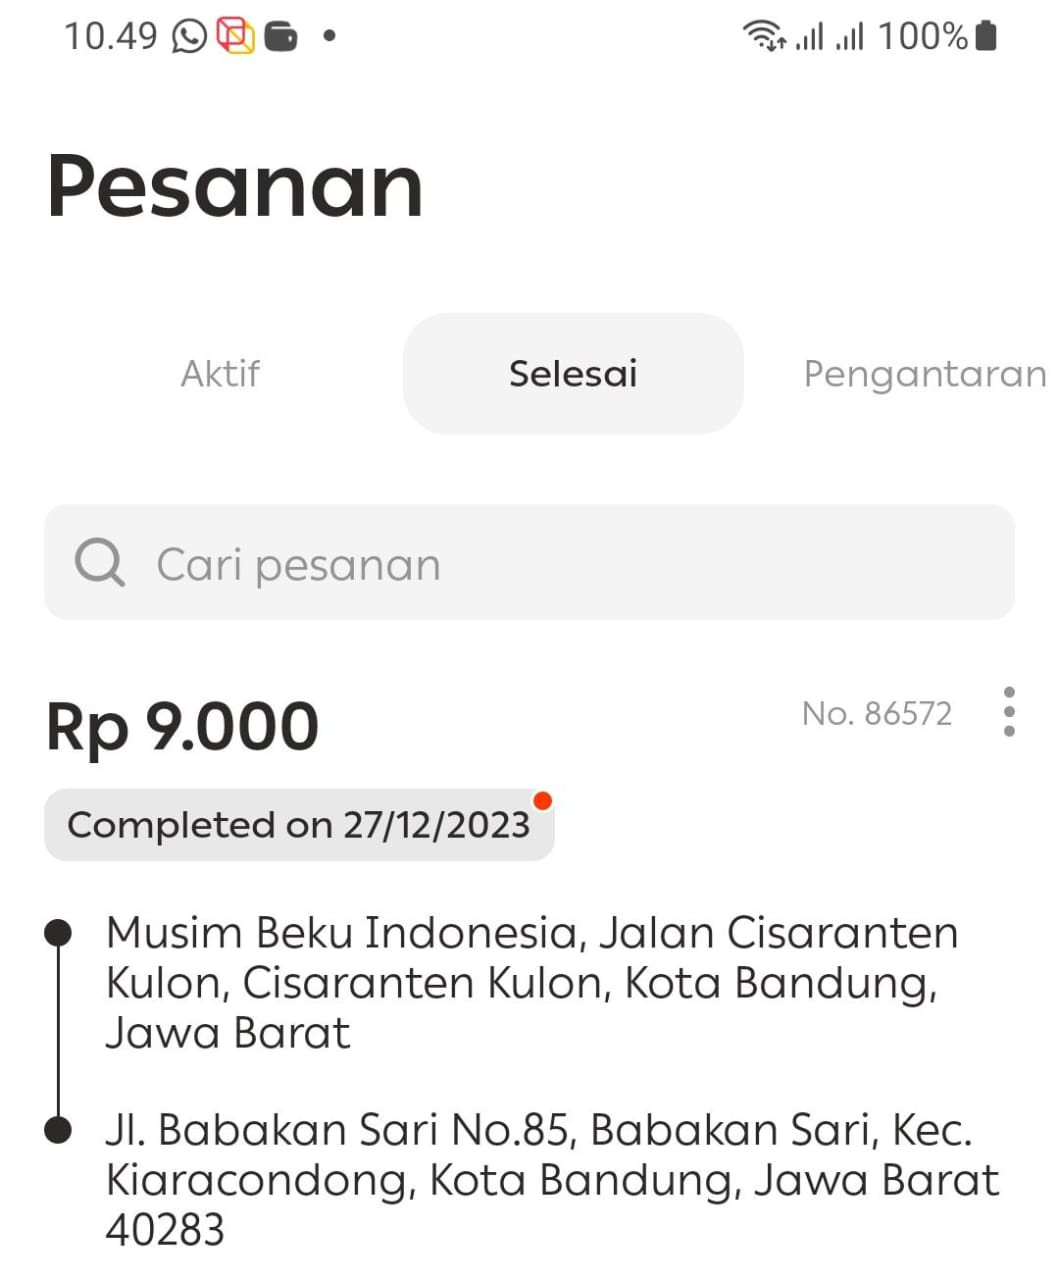1059x1280 pixels.
Task: Tap the Jl. Babakan Sari destination address
Action: [x=550, y=1179]
